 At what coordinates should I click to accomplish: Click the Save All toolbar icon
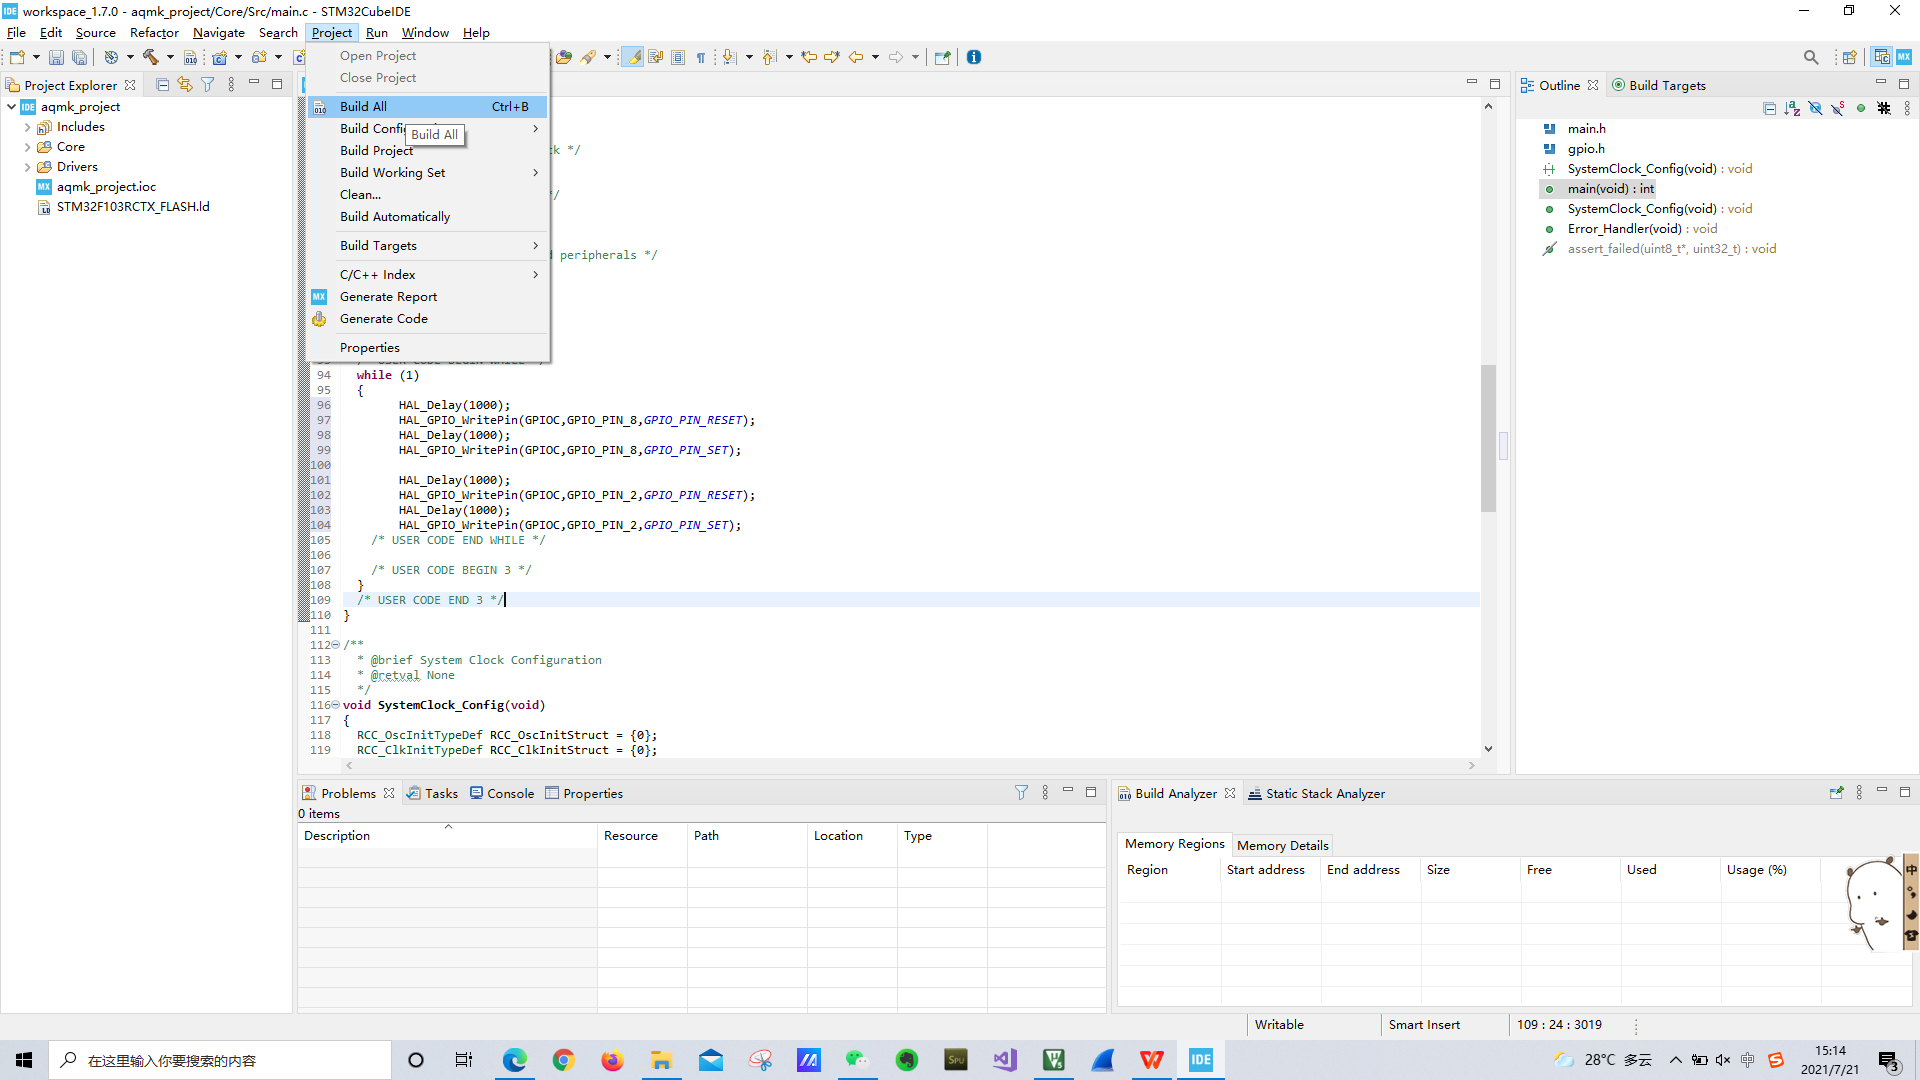point(79,58)
